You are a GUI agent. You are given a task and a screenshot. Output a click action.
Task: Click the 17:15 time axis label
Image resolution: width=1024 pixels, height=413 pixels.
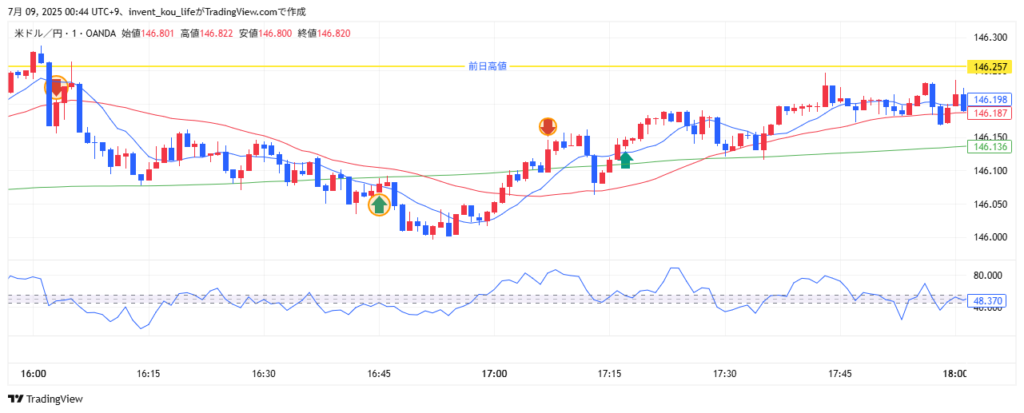click(x=609, y=374)
